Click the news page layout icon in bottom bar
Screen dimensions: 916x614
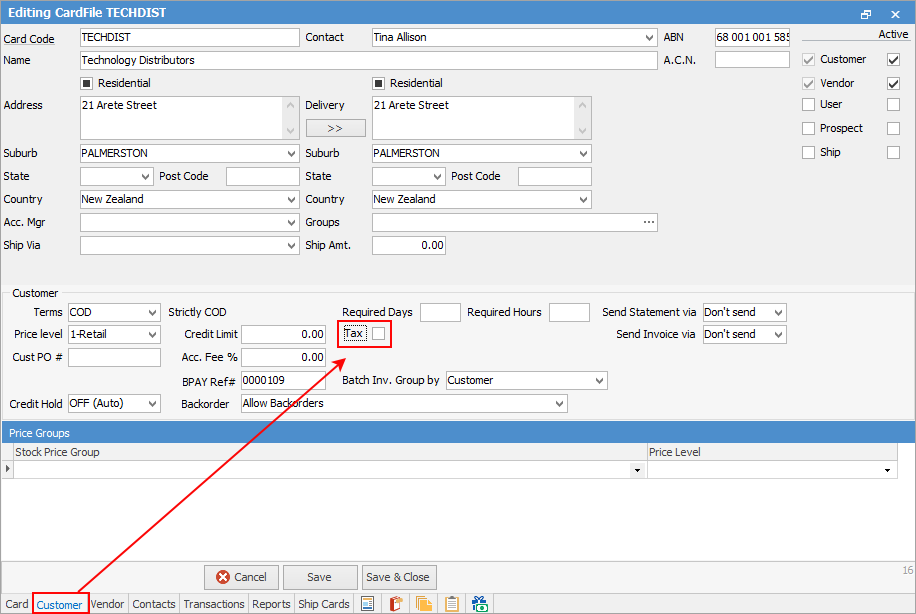(x=368, y=604)
